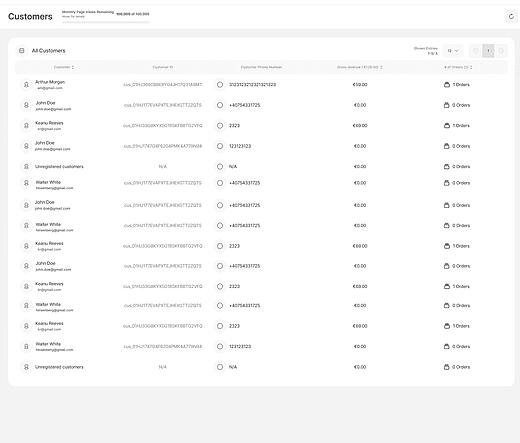The width and height of the screenshot is (520, 443).
Task: Click the Customers page title
Action: point(30,16)
